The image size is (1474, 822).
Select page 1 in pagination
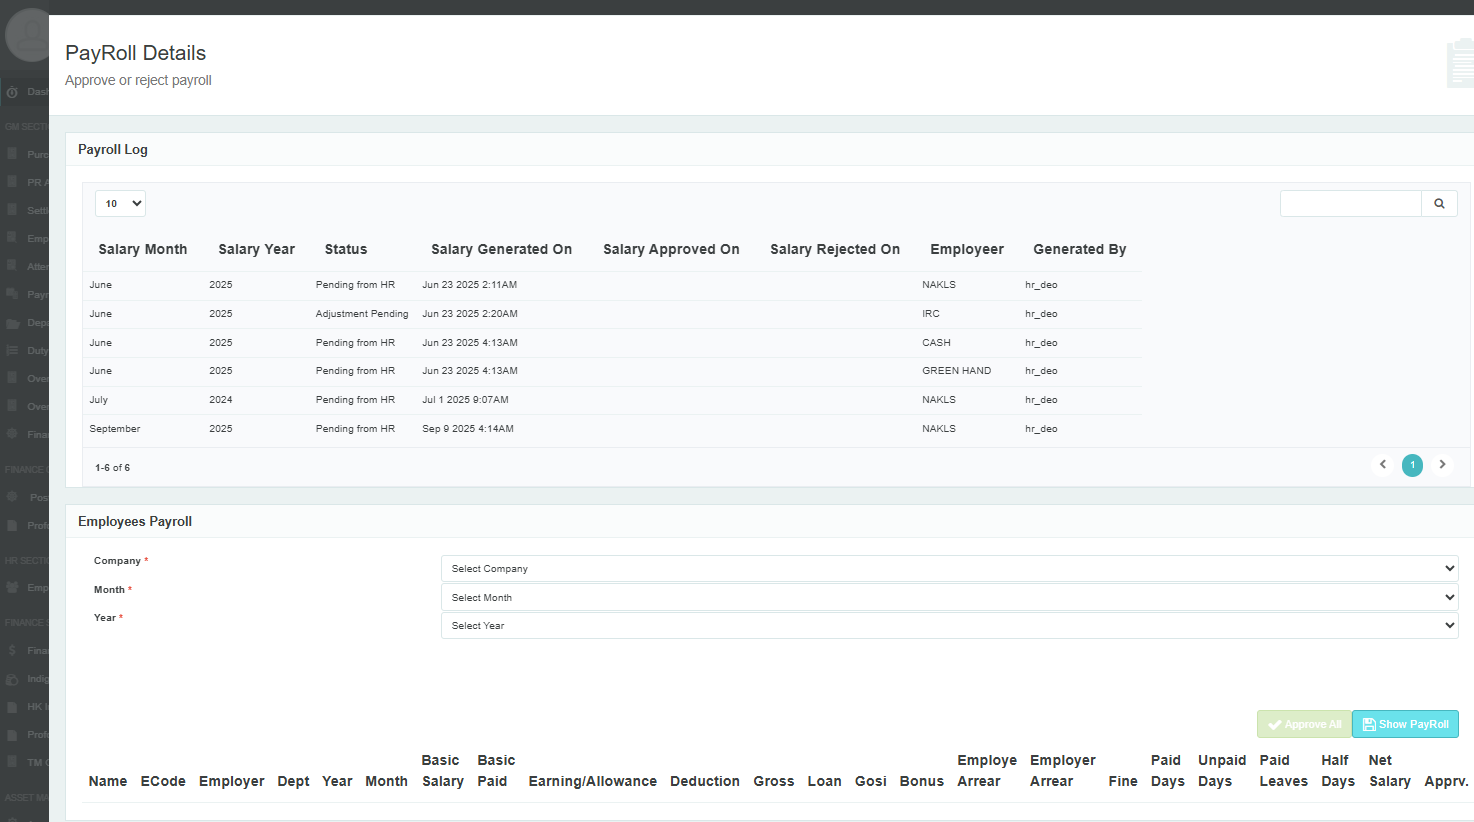pyautogui.click(x=1412, y=465)
